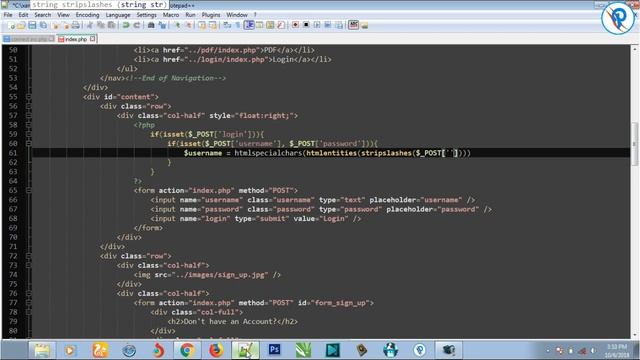Stop macro recording with black square icon
Viewport: 640px width, 360px height.
tap(306, 25)
